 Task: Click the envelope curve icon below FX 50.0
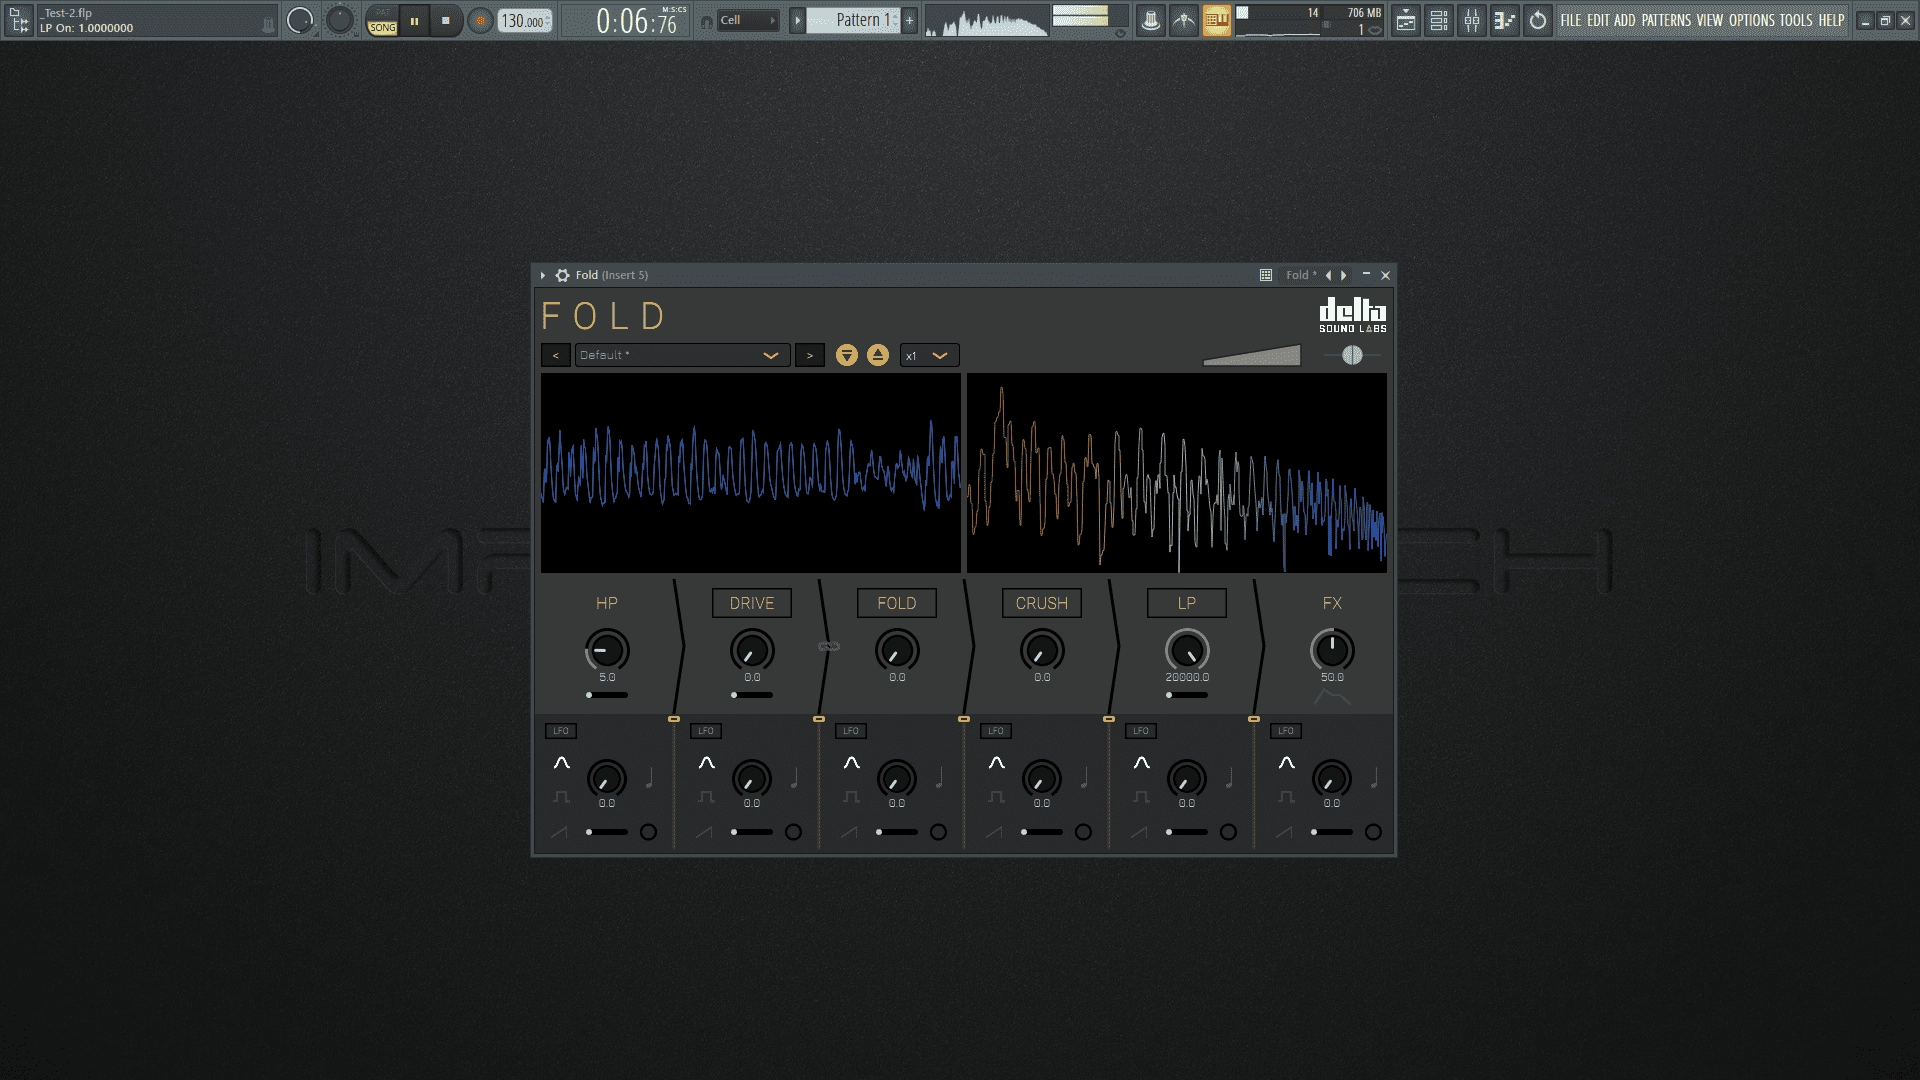[1332, 697]
